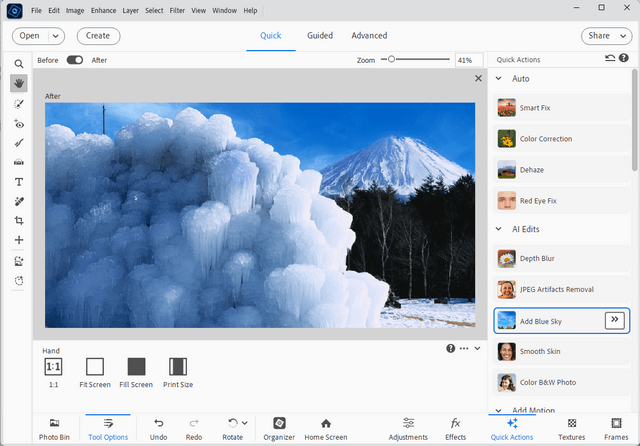Viewport: 640px width, 446px height.
Task: Toggle the Before/After view switch
Action: pos(75,60)
